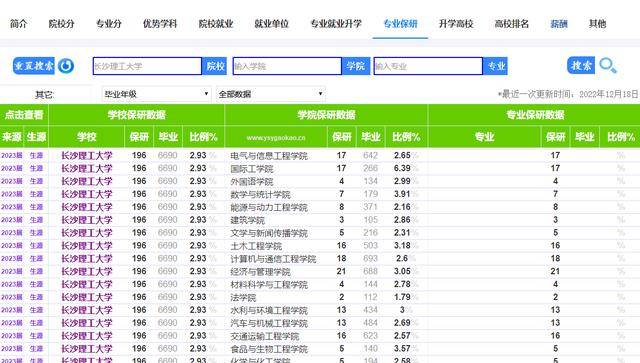
Task: Click 数学与统计学院 college name
Action: point(260,194)
